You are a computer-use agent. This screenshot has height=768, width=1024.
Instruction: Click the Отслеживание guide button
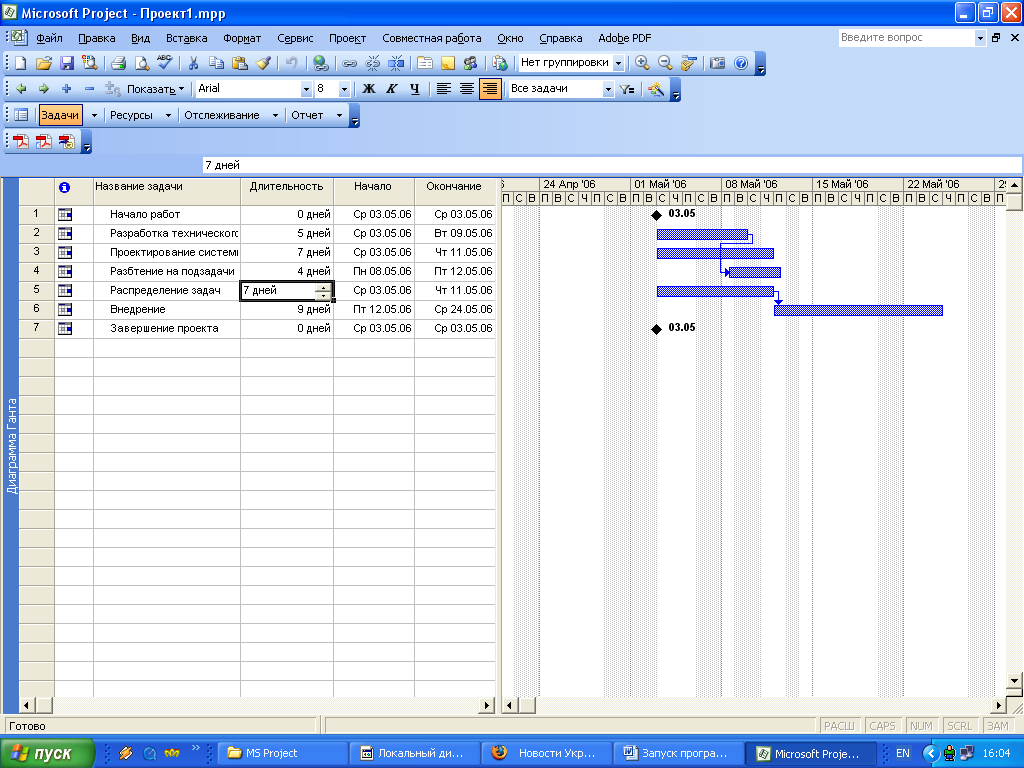pyautogui.click(x=222, y=116)
